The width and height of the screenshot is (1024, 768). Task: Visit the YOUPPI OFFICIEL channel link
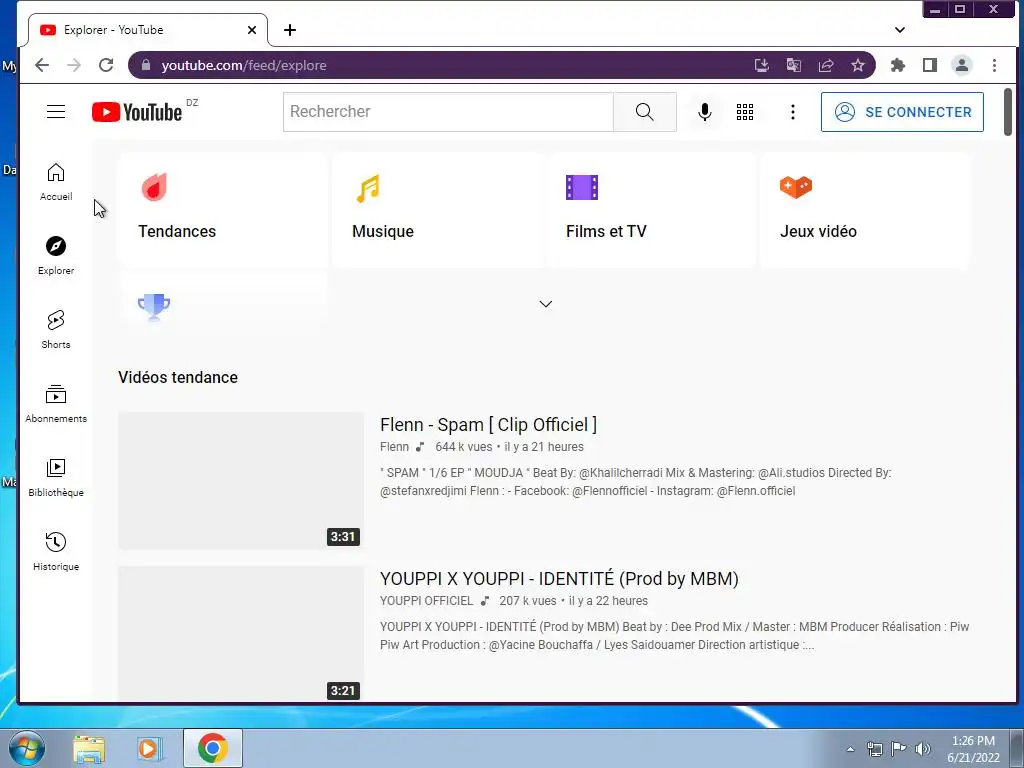click(426, 601)
